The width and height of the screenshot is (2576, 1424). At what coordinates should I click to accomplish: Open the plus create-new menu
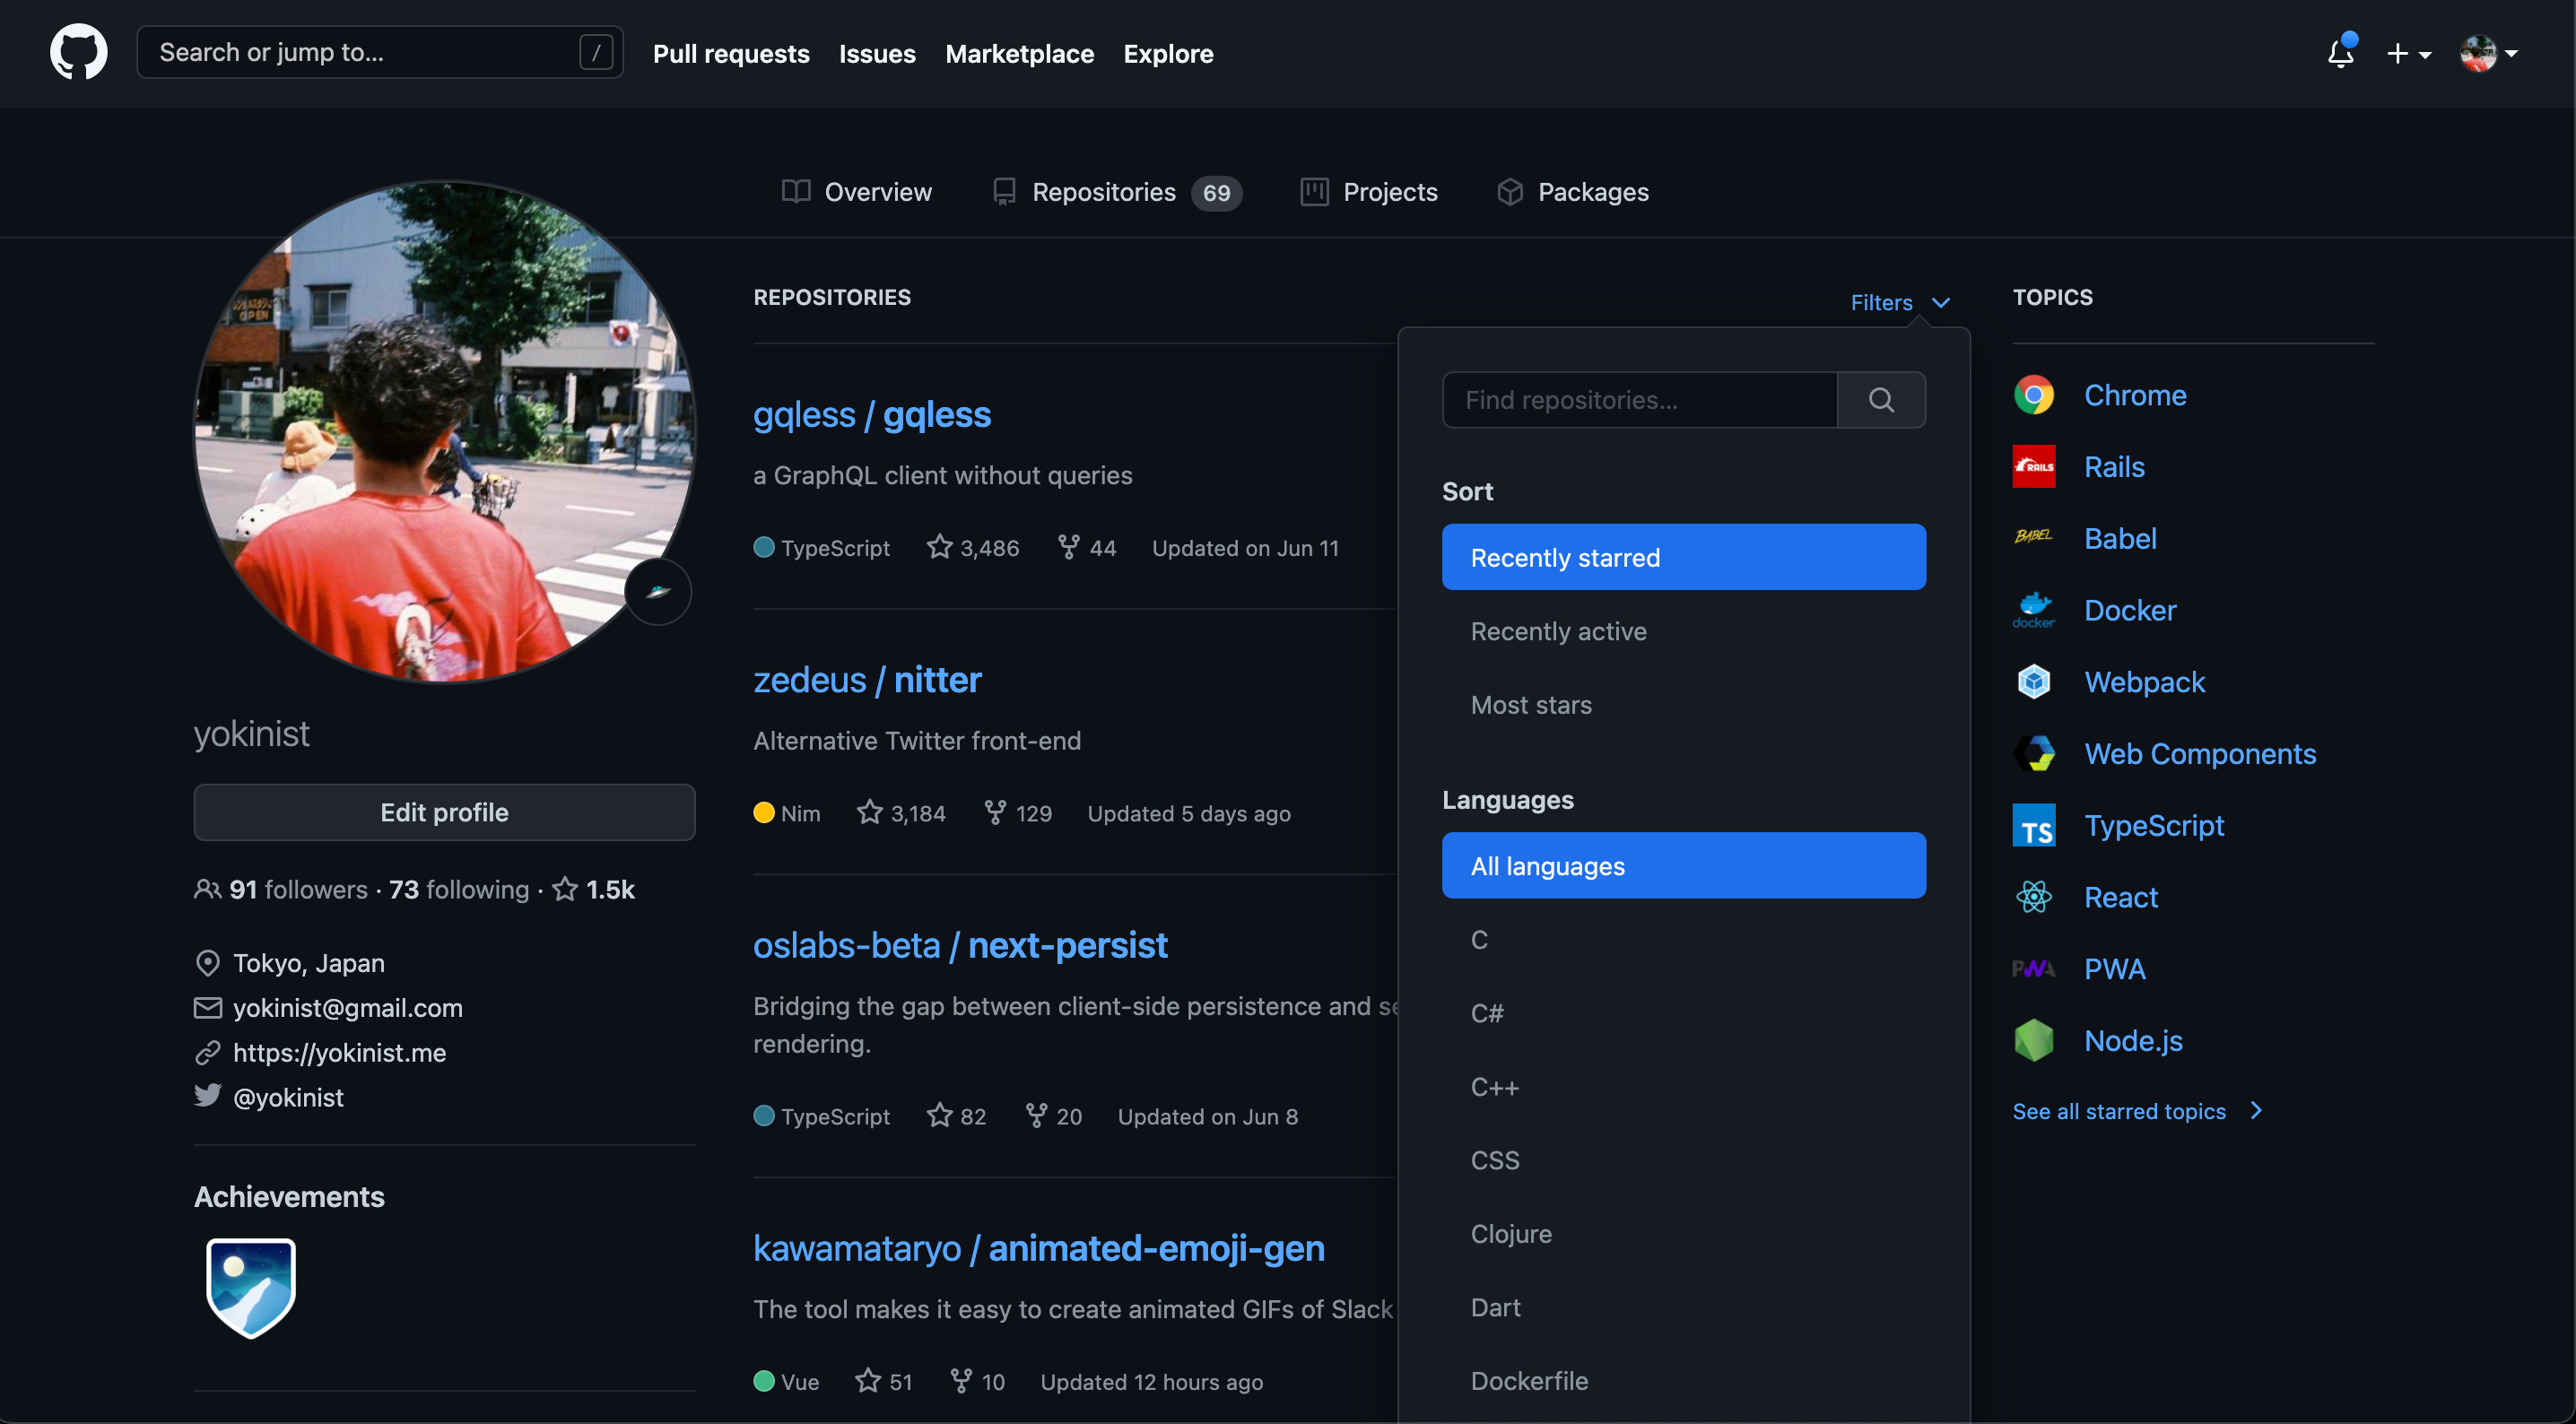[2408, 53]
